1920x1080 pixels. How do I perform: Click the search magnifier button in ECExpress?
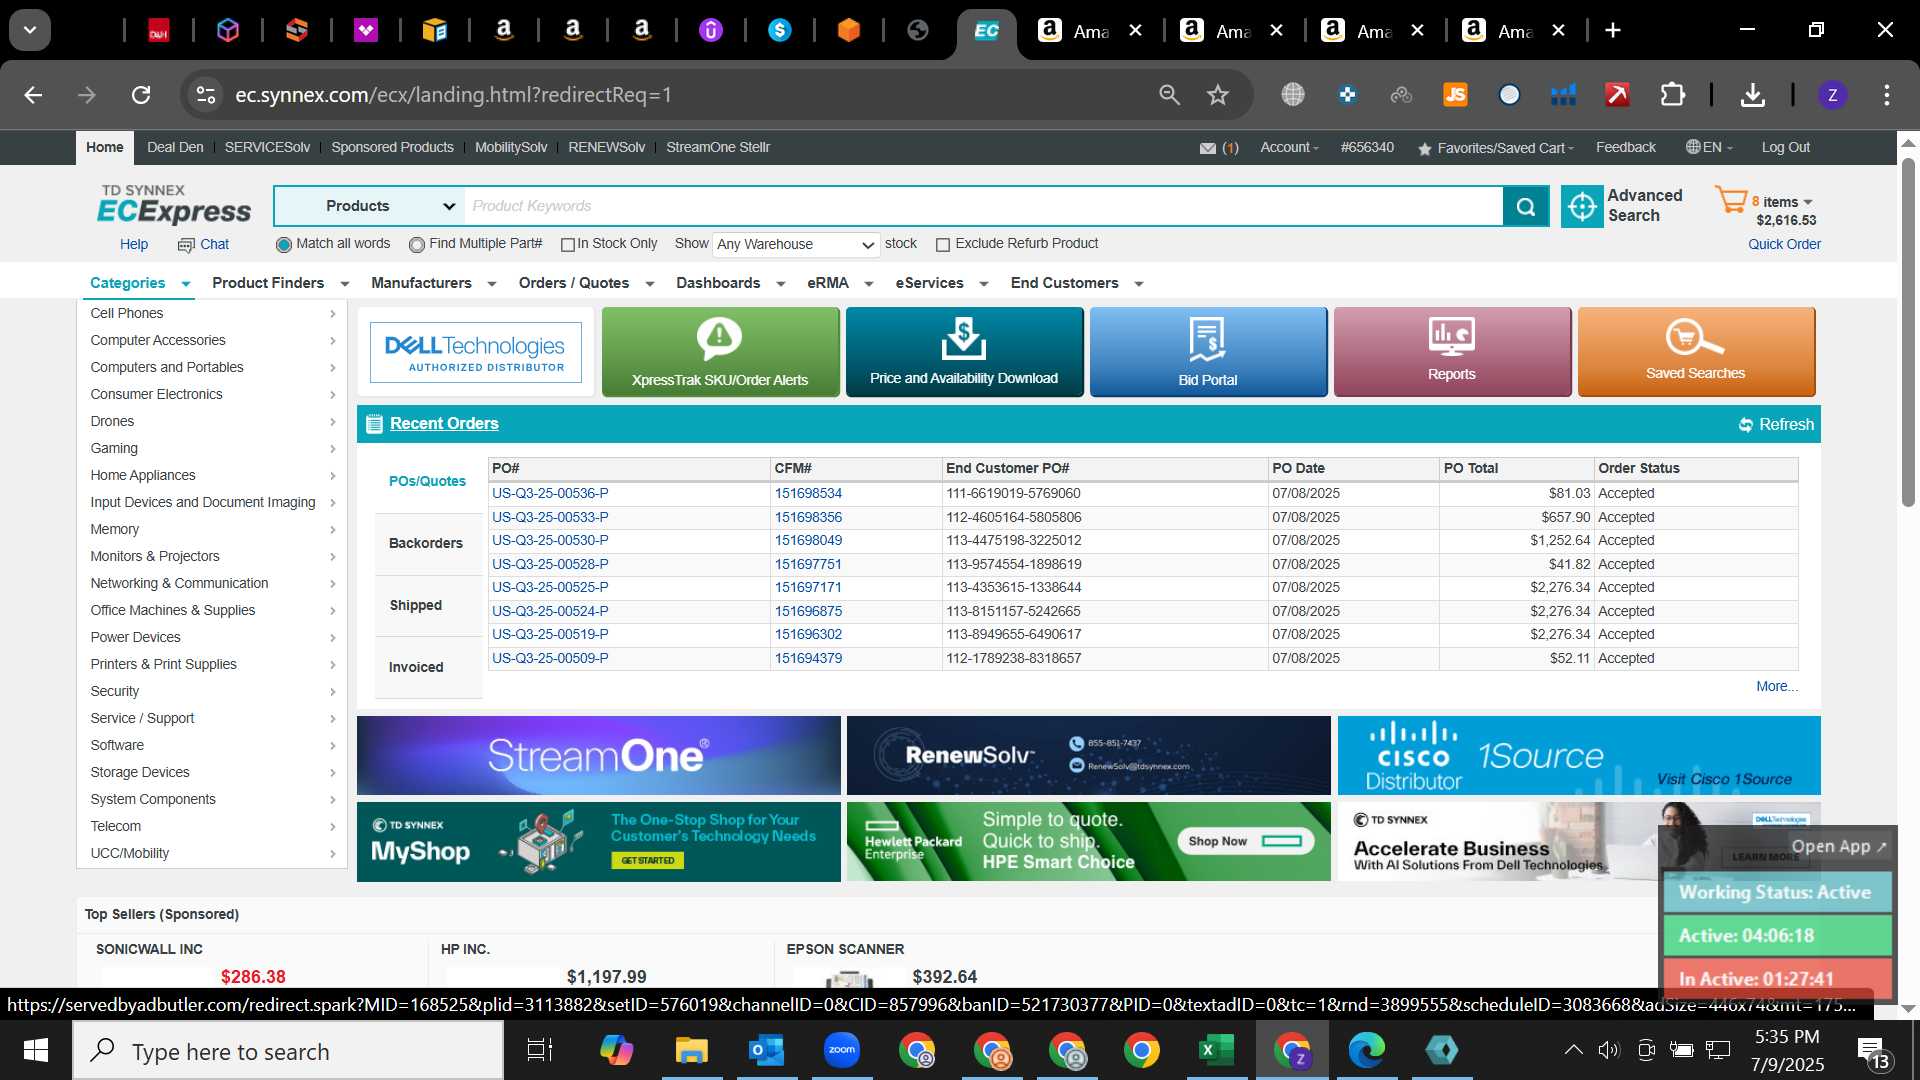1525,207
